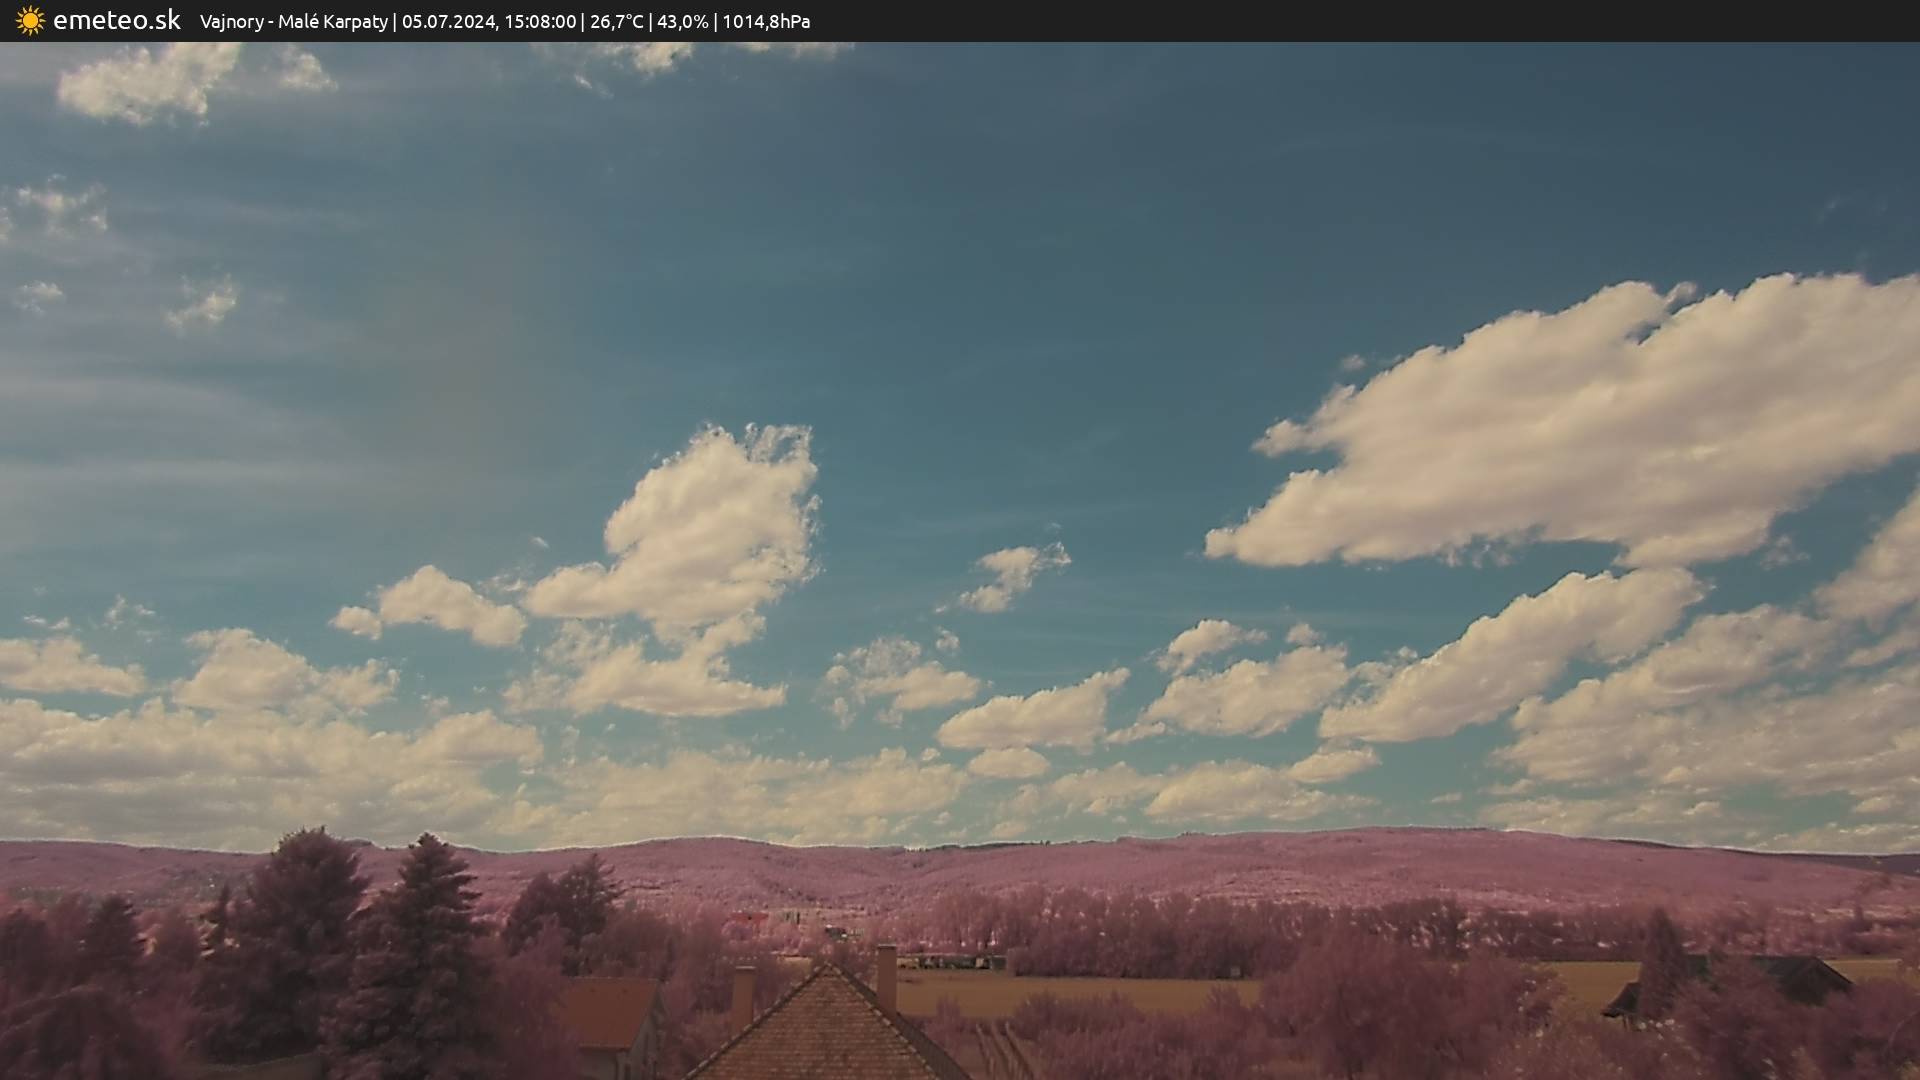This screenshot has width=1920, height=1080.
Task: Click the time 15:08:00 in header
Action: 540,22
